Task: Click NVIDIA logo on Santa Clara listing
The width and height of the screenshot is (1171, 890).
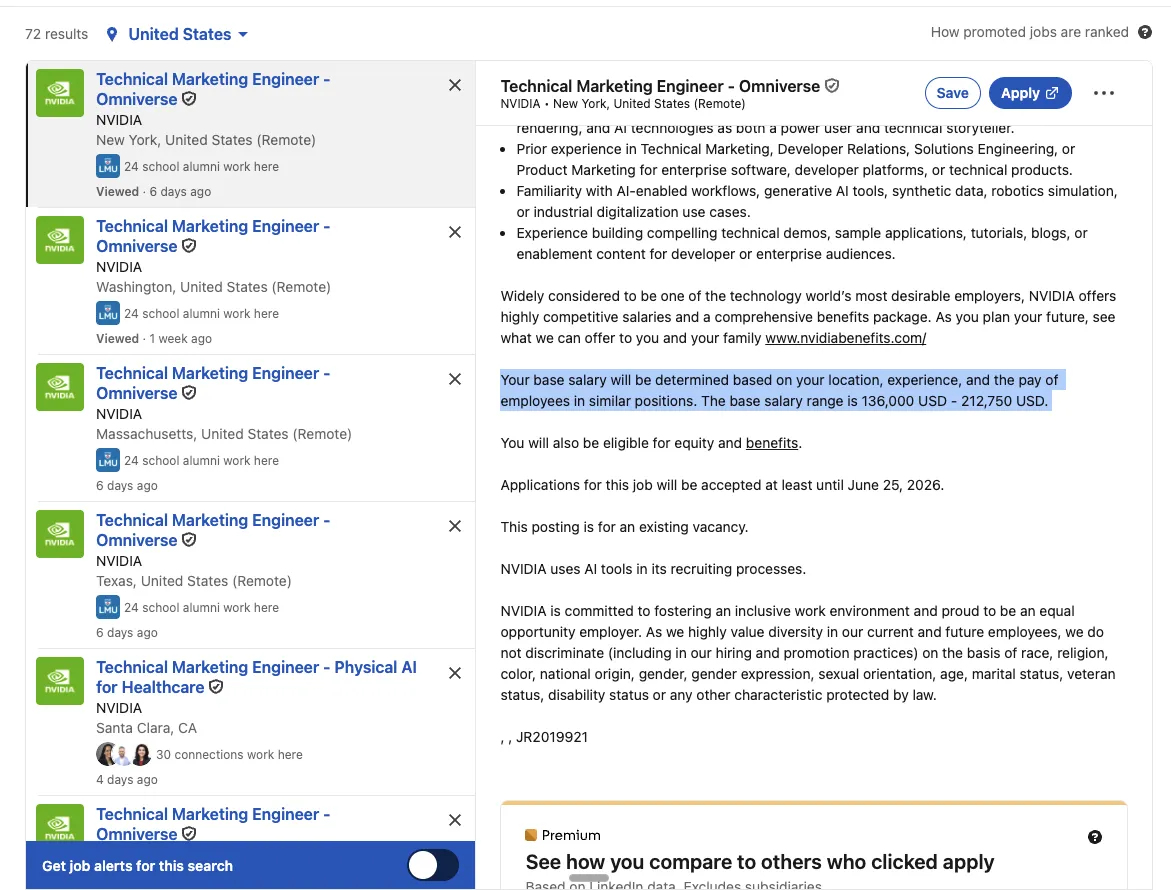Action: coord(60,681)
